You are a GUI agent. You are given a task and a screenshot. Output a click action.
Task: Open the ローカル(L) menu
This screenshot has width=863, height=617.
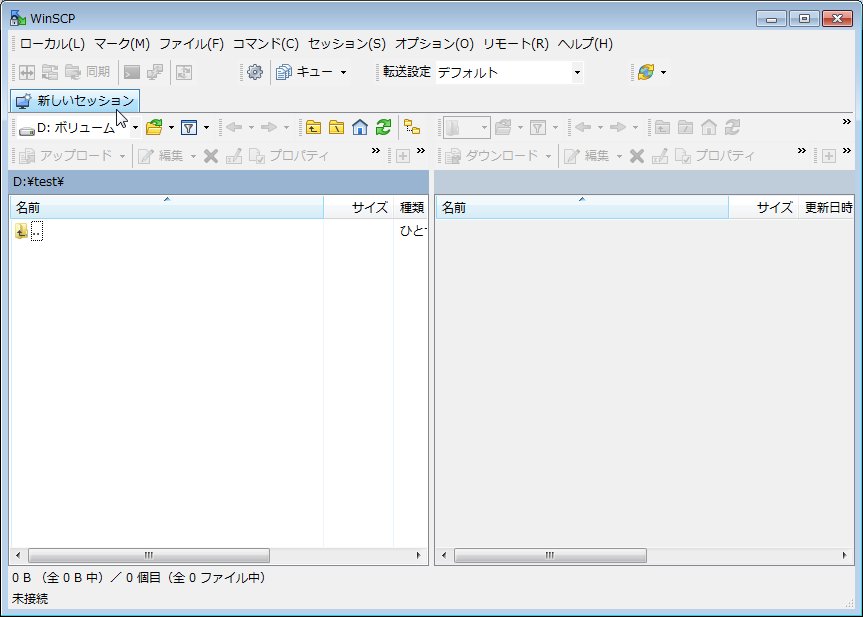click(x=52, y=44)
